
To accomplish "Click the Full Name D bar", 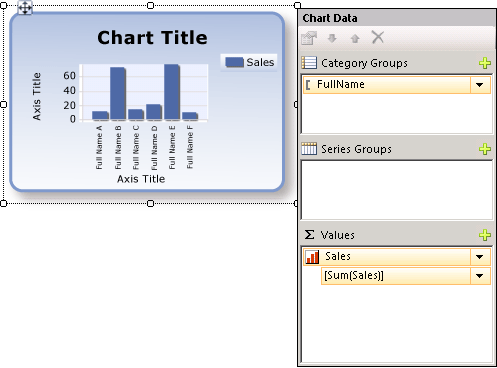I will [x=154, y=112].
